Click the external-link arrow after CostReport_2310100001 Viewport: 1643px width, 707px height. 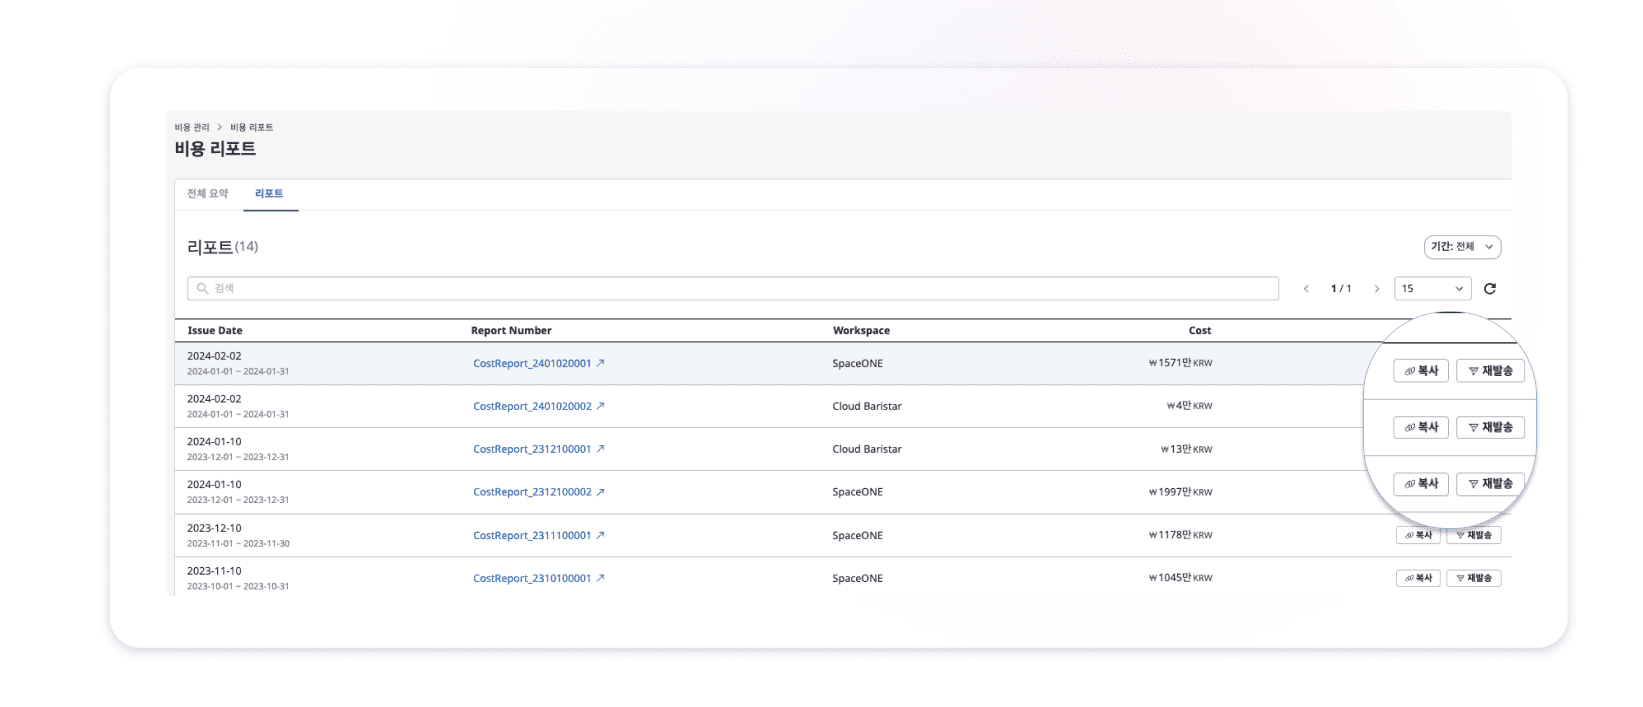point(601,578)
